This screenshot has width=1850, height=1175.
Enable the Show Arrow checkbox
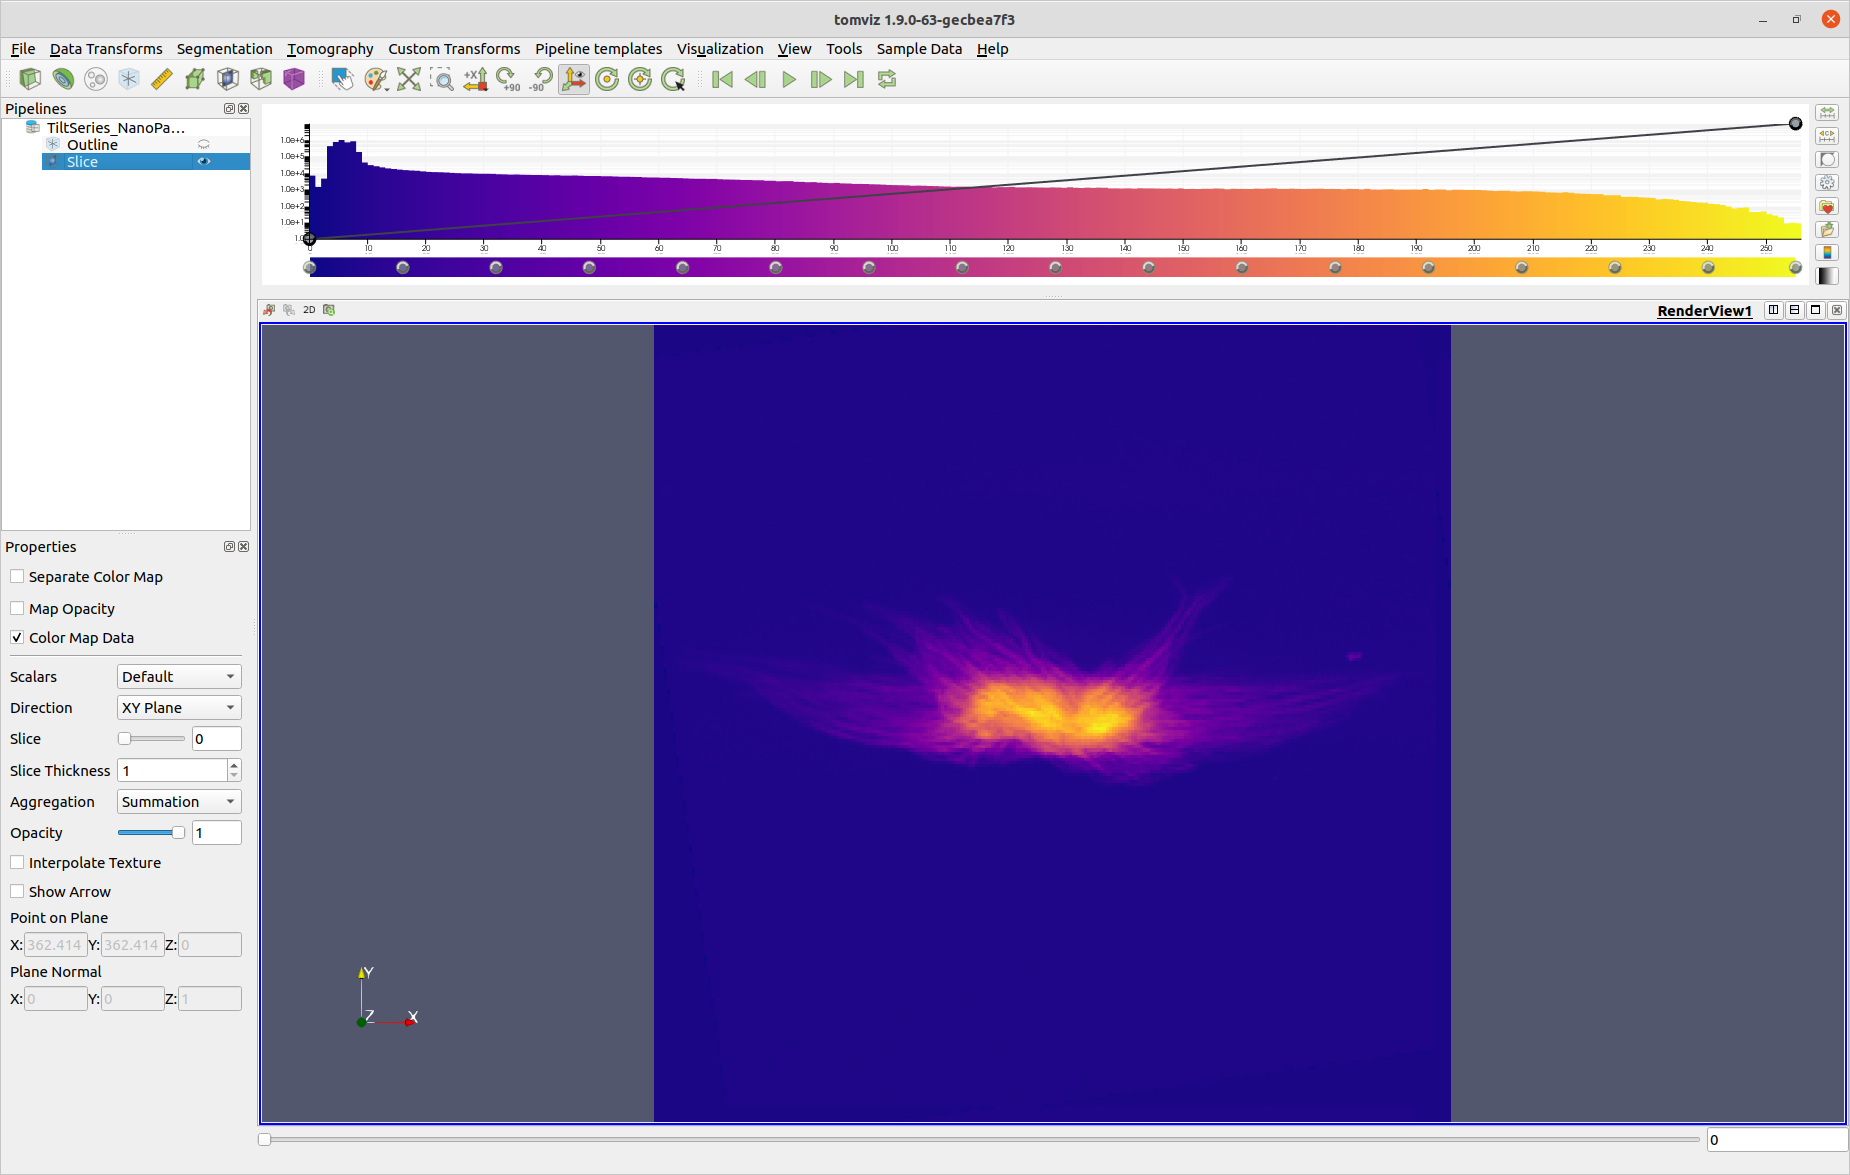click(x=17, y=891)
